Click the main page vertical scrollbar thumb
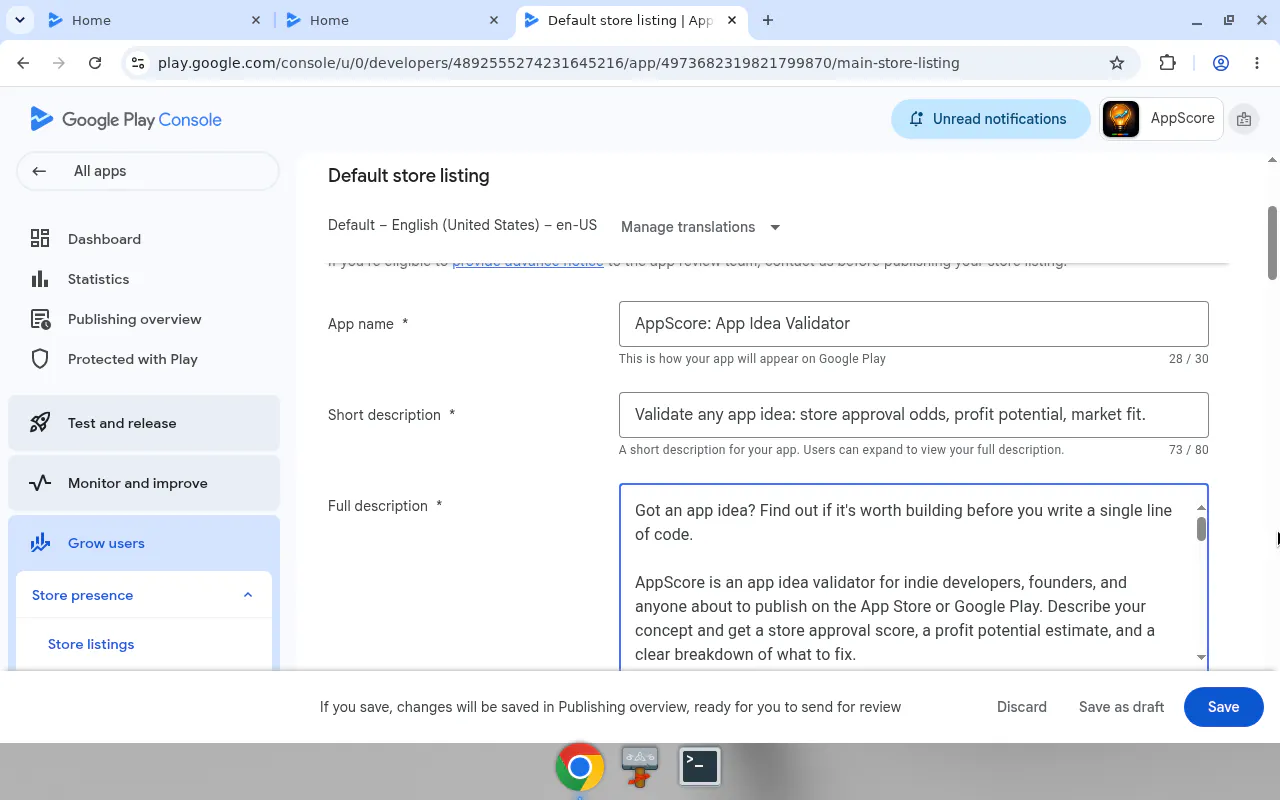This screenshot has height=800, width=1280. (1273, 243)
